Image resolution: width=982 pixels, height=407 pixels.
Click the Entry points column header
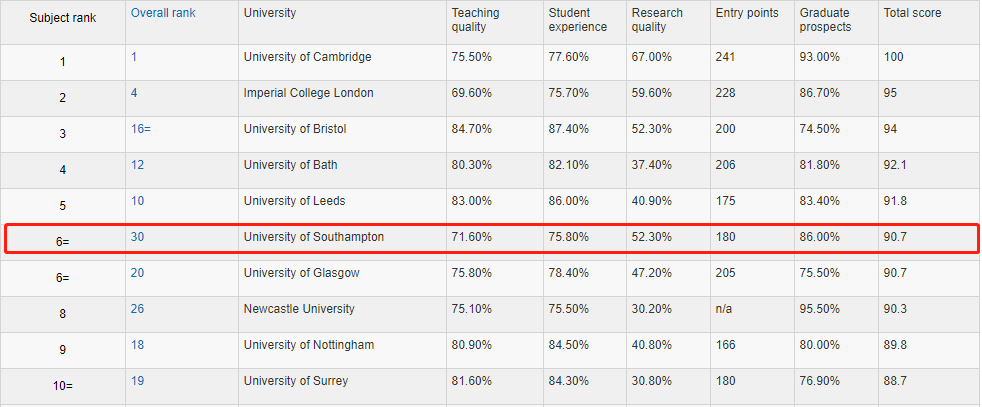pyautogui.click(x=747, y=13)
